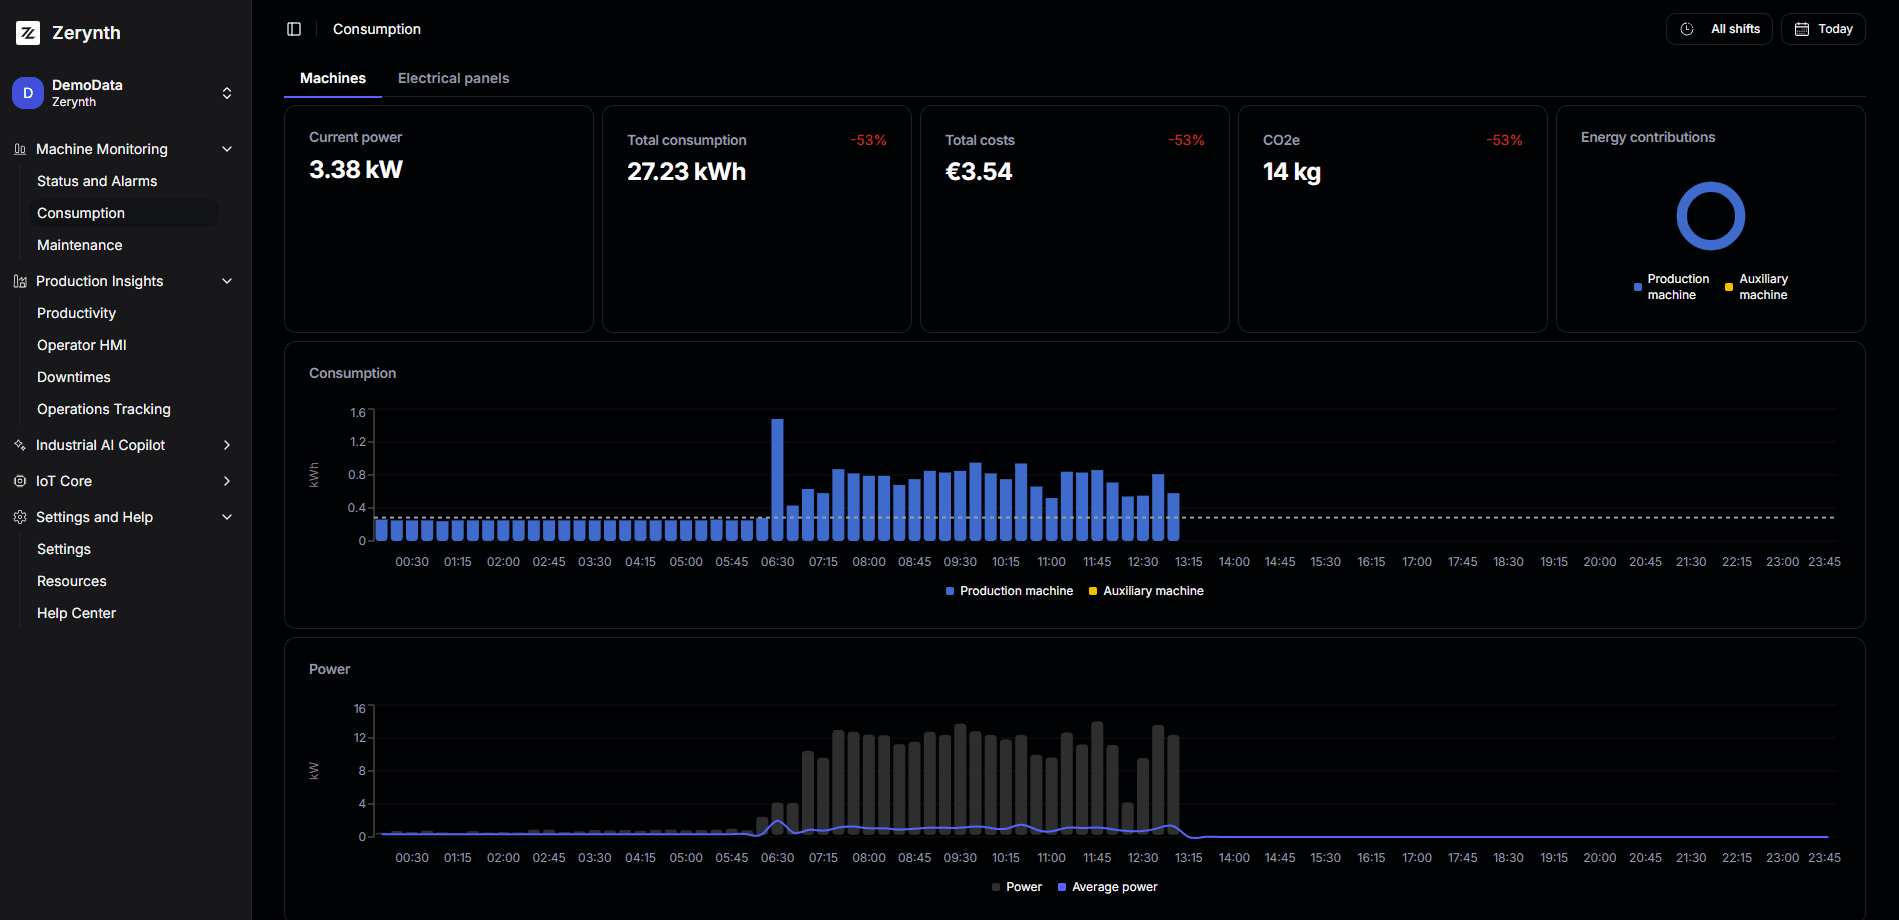Image resolution: width=1899 pixels, height=920 pixels.
Task: Click the clock icon beside All shifts
Action: click(x=1684, y=28)
